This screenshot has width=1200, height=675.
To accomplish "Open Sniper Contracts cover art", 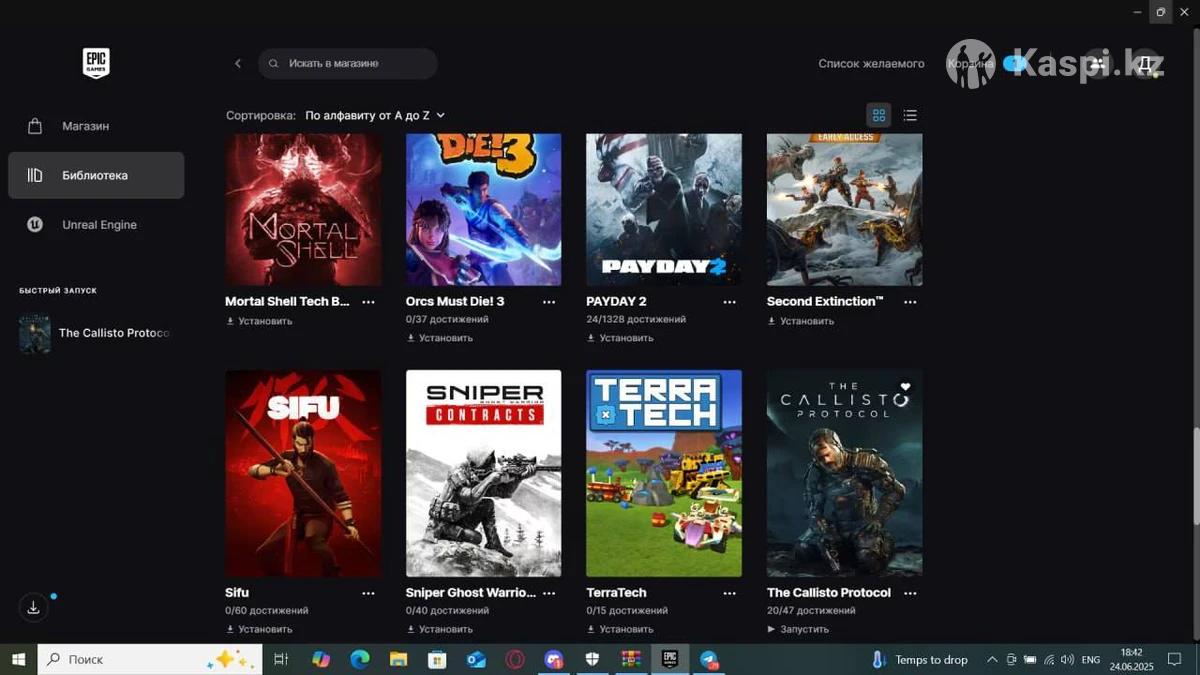I will 484,473.
